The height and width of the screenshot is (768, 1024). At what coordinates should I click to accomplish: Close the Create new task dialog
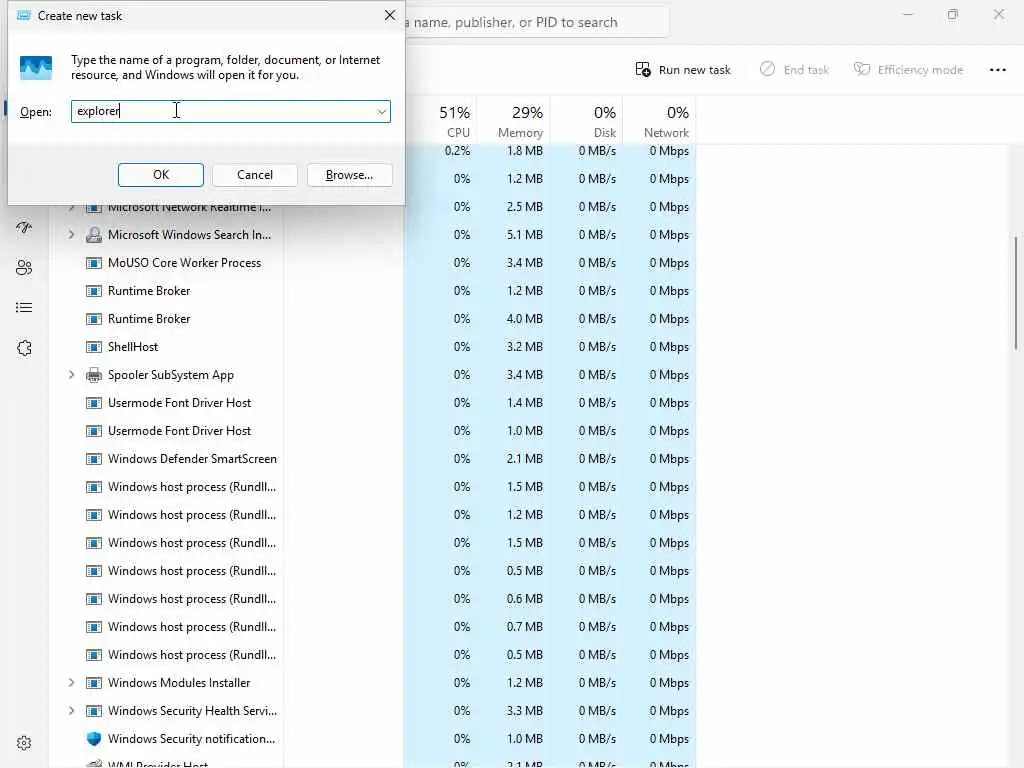tap(390, 15)
